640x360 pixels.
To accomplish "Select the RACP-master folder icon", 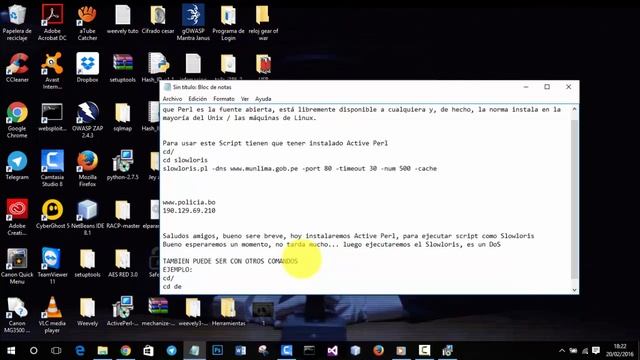I will [122, 213].
